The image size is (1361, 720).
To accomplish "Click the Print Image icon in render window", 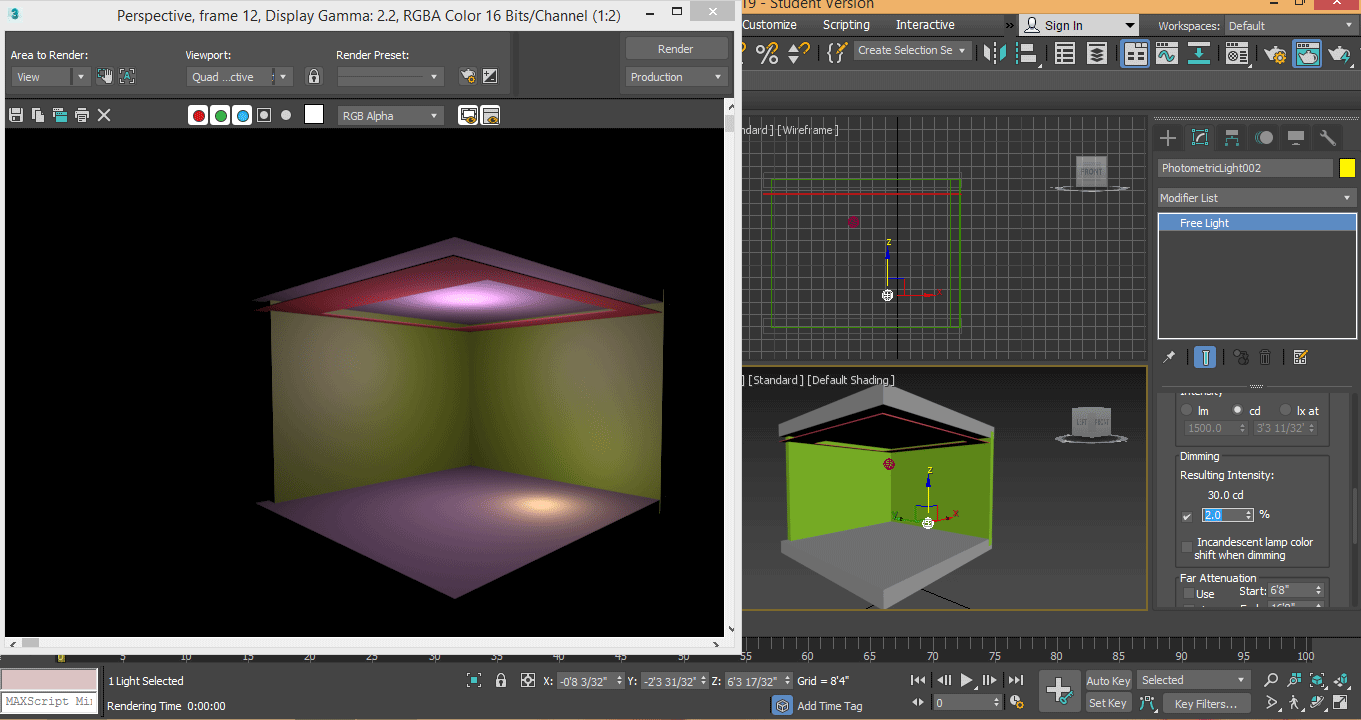I will [x=82, y=116].
